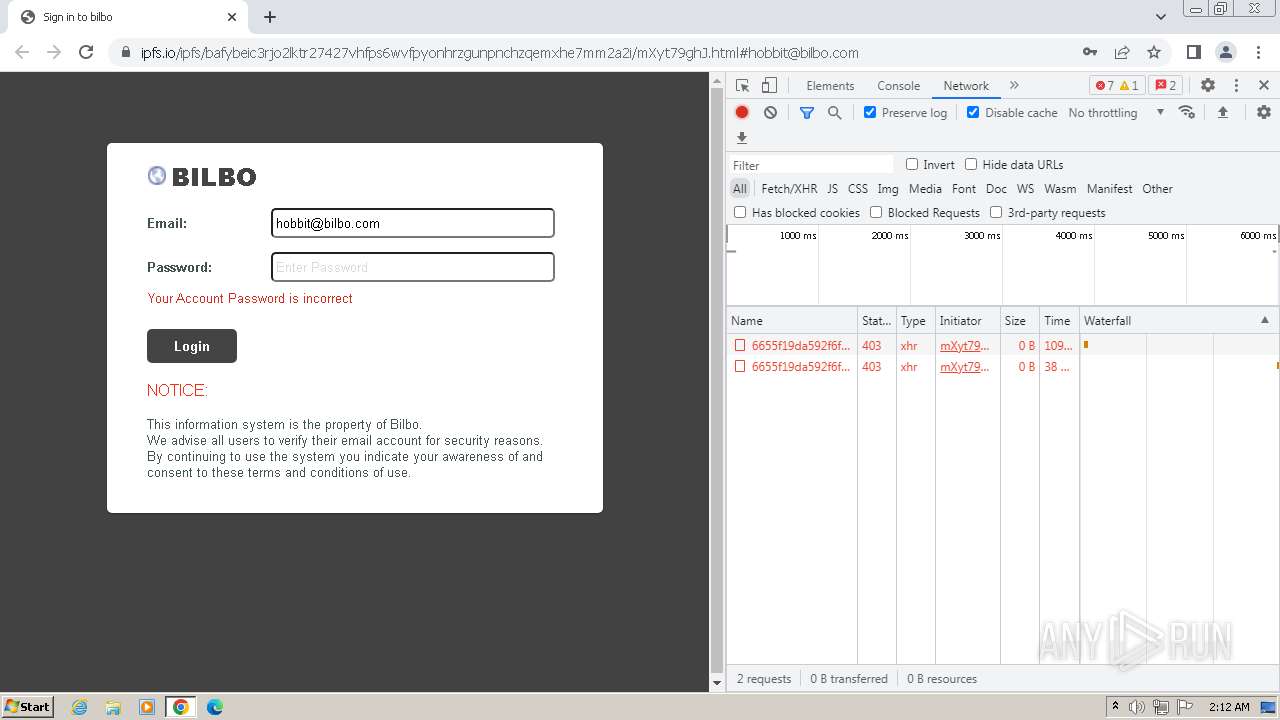
Task: Filter requests by WS
Action: click(x=1025, y=188)
